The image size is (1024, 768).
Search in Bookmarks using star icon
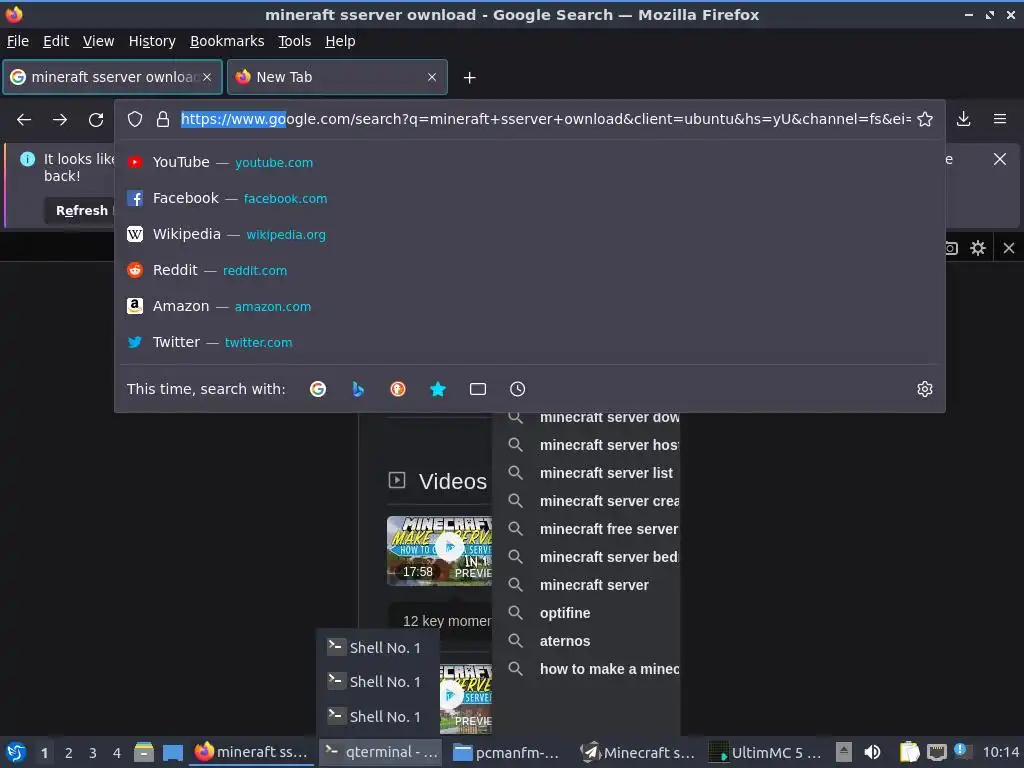438,389
